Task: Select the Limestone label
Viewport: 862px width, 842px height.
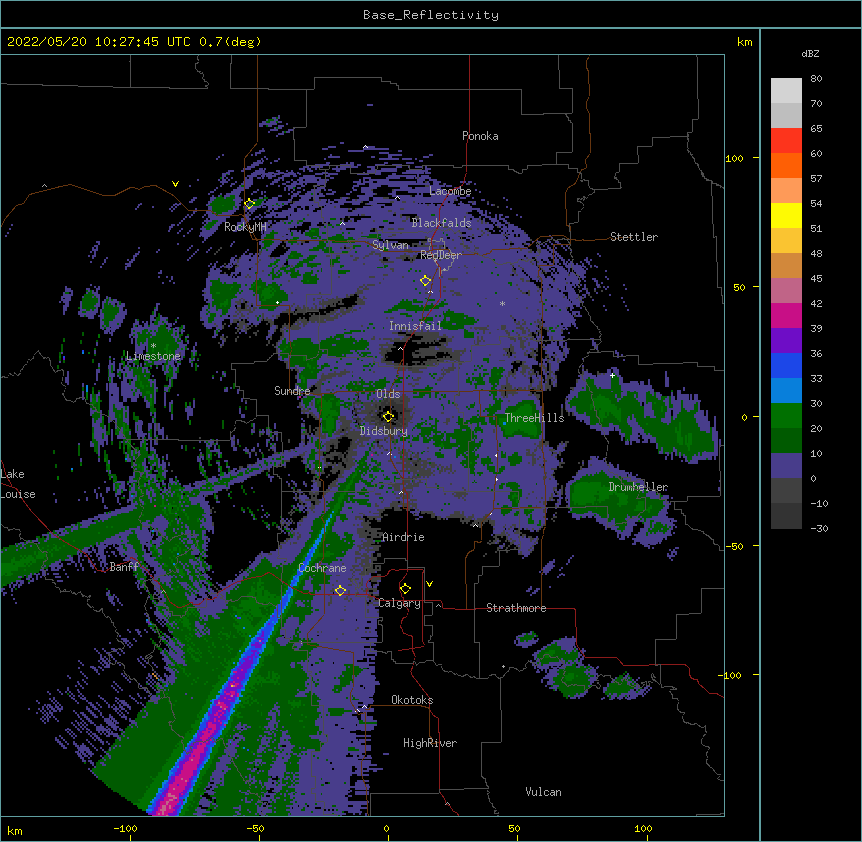Action: 153,356
